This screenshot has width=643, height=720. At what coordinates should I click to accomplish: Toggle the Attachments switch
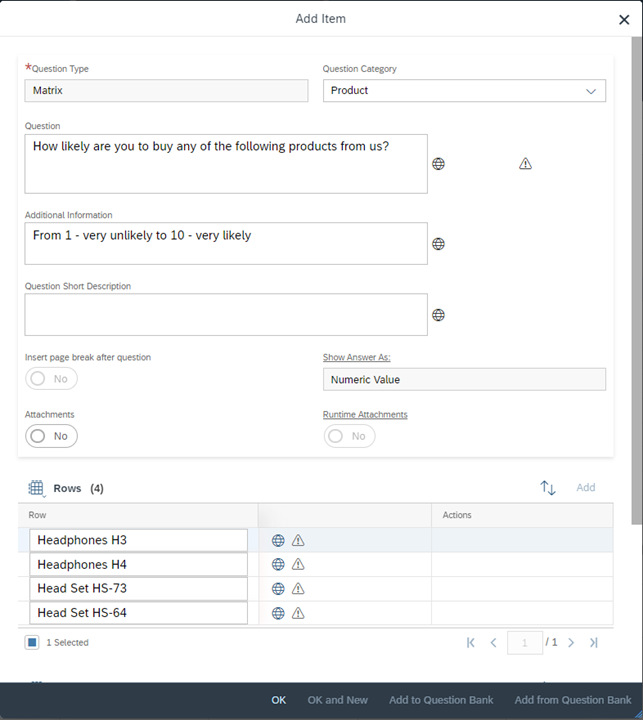(51, 436)
